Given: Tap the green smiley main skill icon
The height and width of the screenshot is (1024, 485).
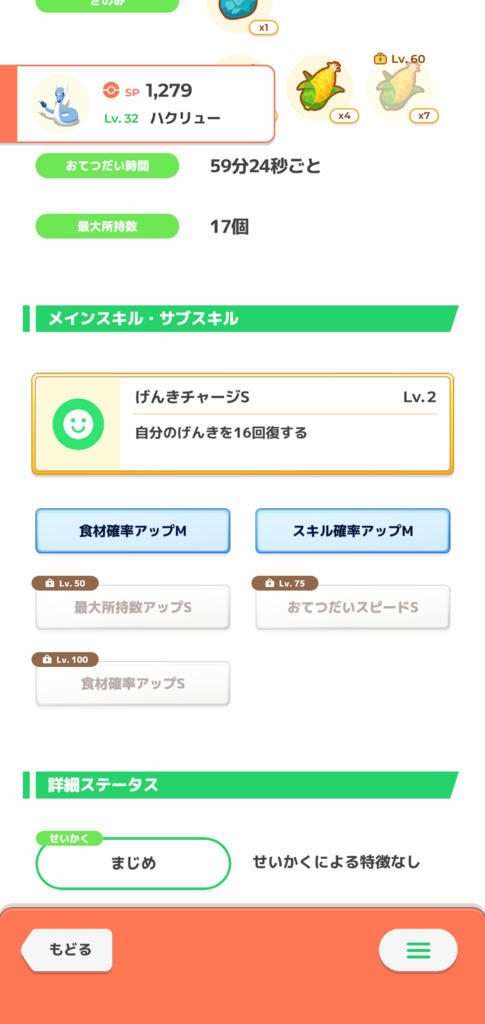Looking at the screenshot, I should [x=78, y=424].
